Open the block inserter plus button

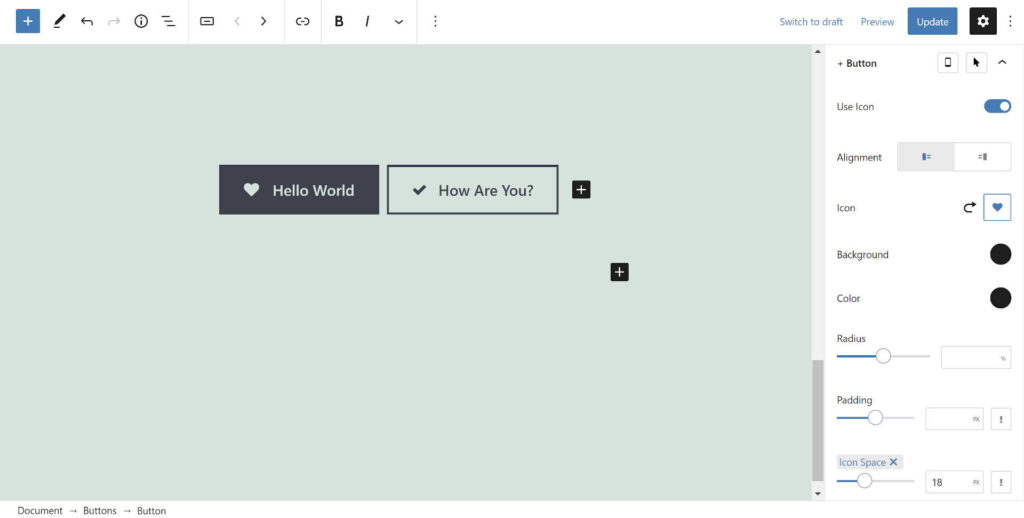27,21
